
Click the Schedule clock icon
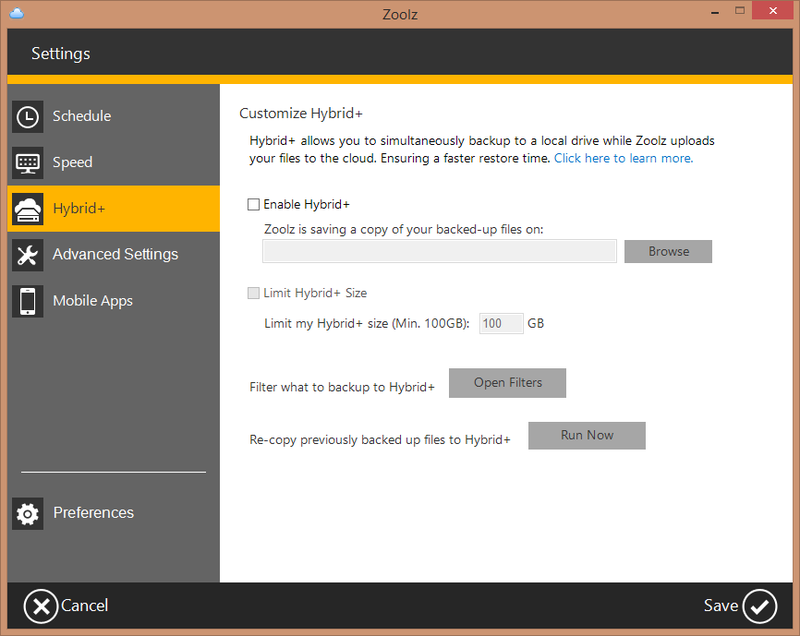[28, 117]
